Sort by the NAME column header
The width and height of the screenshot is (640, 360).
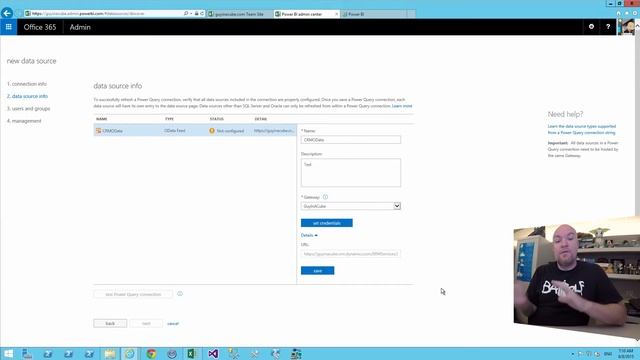pos(102,119)
